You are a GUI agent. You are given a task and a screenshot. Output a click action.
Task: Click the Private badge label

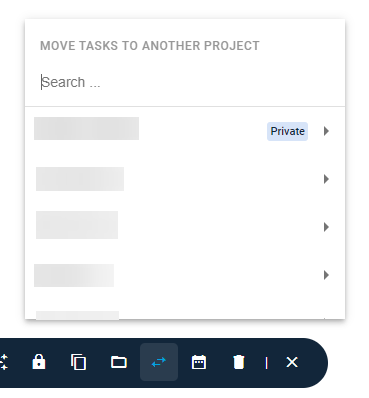point(287,131)
